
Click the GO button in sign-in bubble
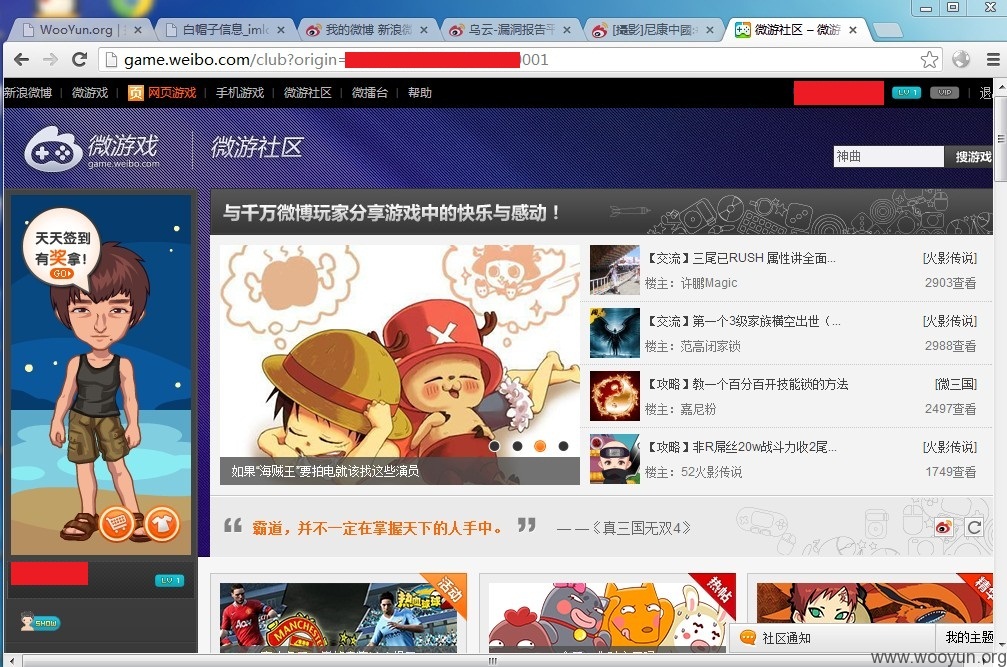click(x=62, y=273)
